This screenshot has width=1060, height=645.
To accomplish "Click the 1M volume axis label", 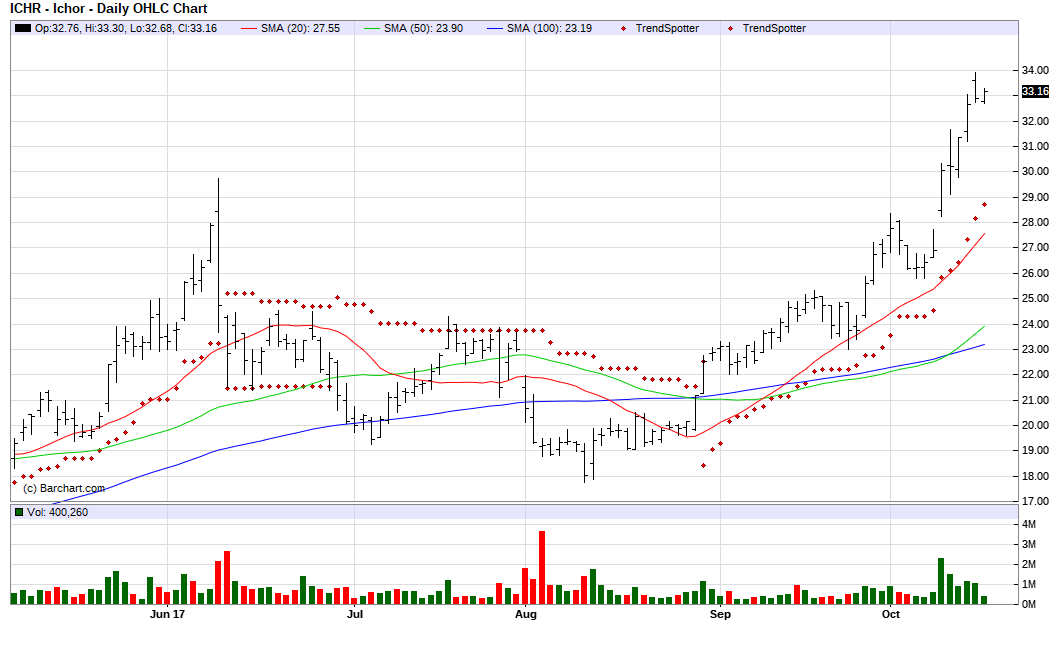I will tap(1028, 584).
